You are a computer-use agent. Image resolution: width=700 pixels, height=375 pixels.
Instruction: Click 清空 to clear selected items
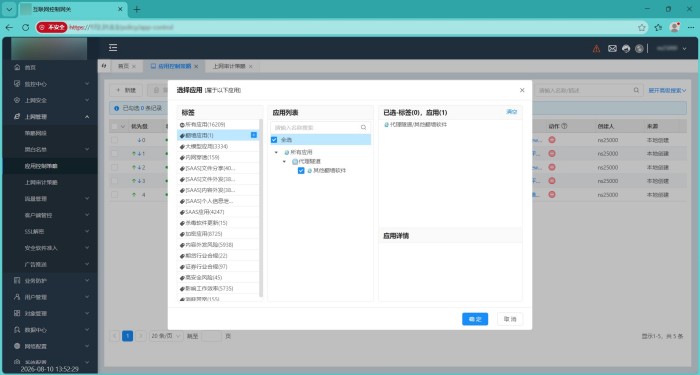tap(512, 112)
